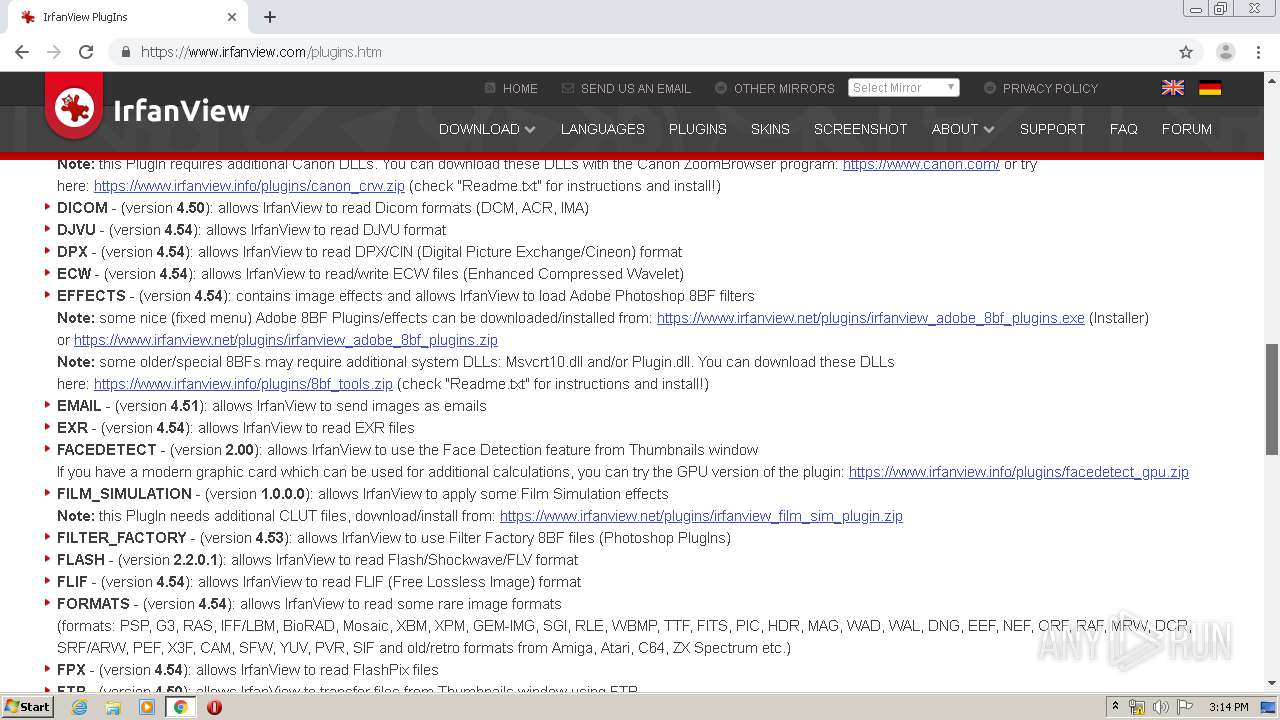Download canon_crw.zip plugin link
This screenshot has height=720, width=1280.
249,186
